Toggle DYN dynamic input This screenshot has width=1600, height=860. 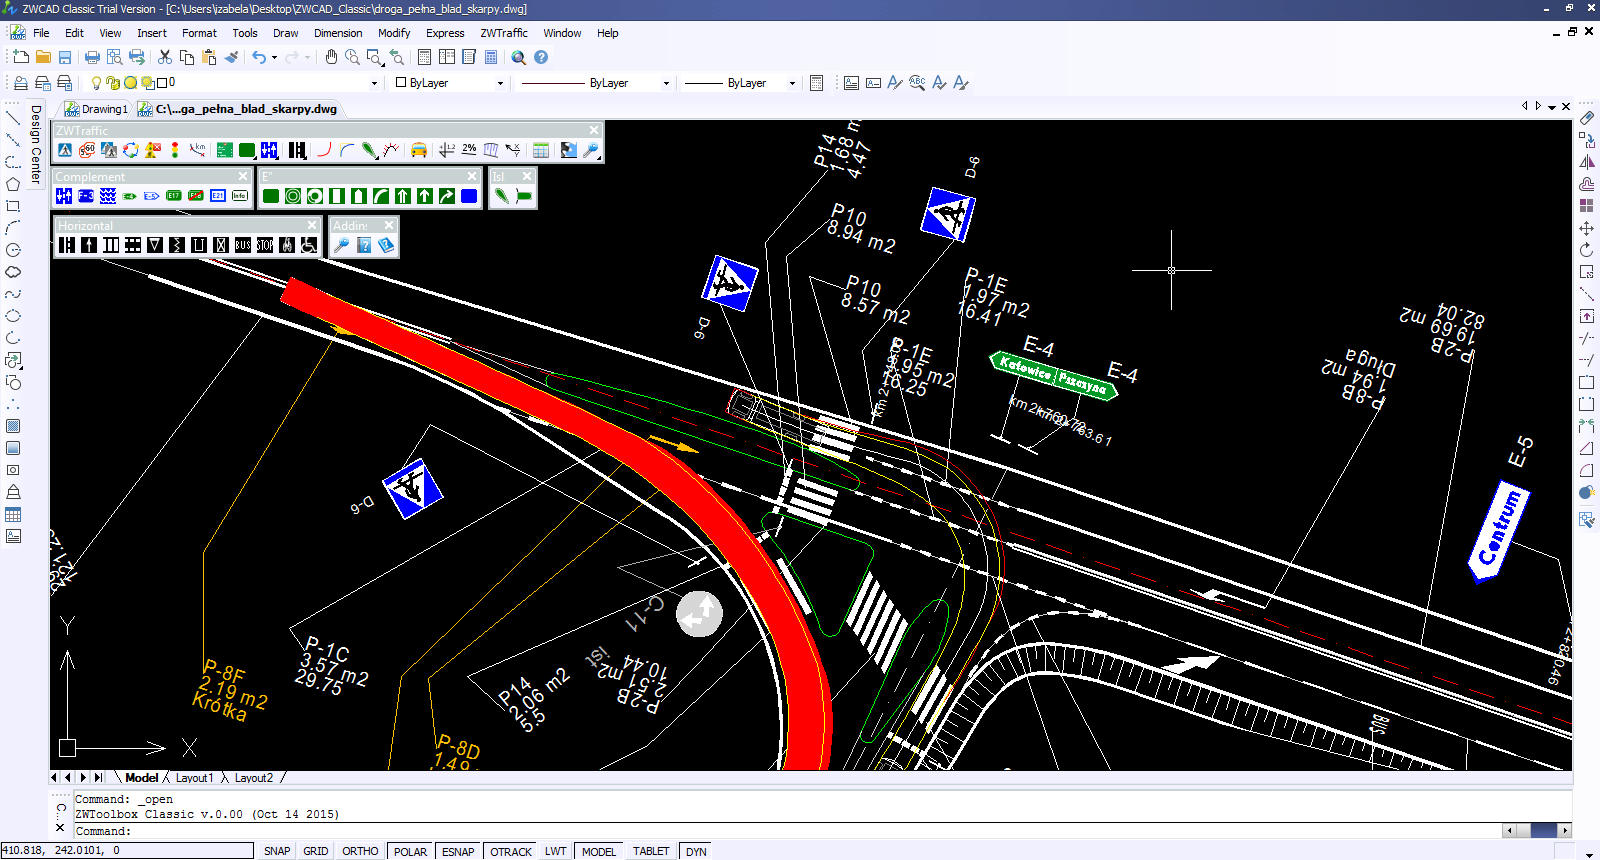[x=697, y=851]
